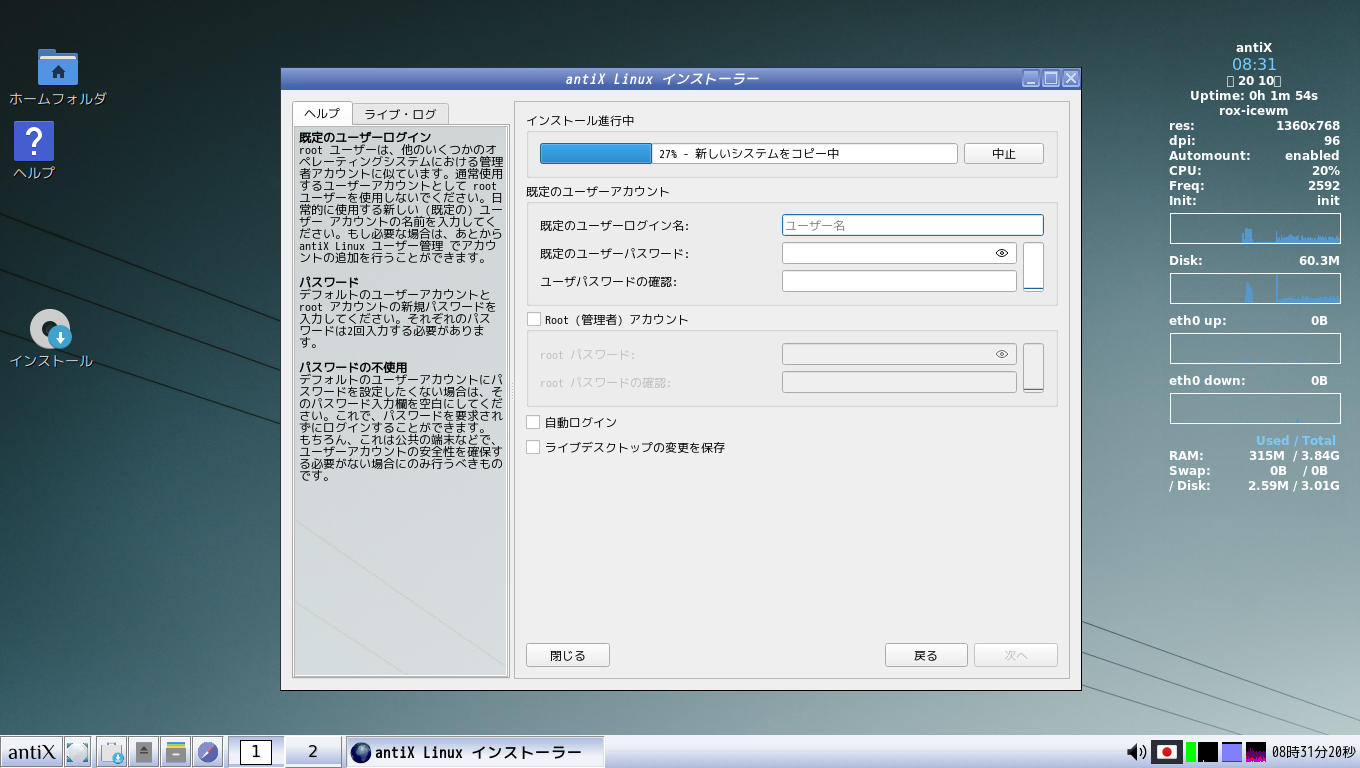
Task: Click the taskbar clock 08時31分20秒
Action: coord(1313,752)
